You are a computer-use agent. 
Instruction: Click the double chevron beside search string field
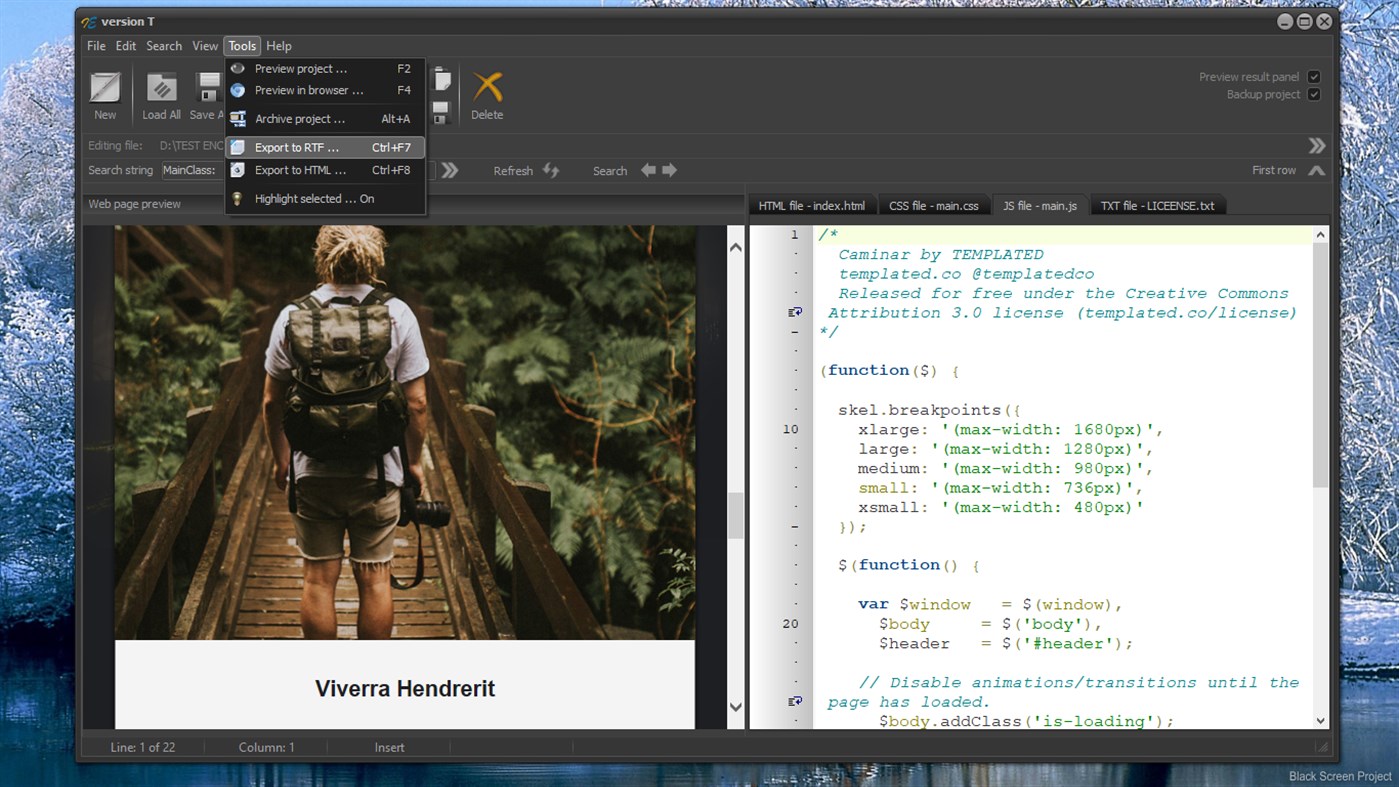[450, 171]
